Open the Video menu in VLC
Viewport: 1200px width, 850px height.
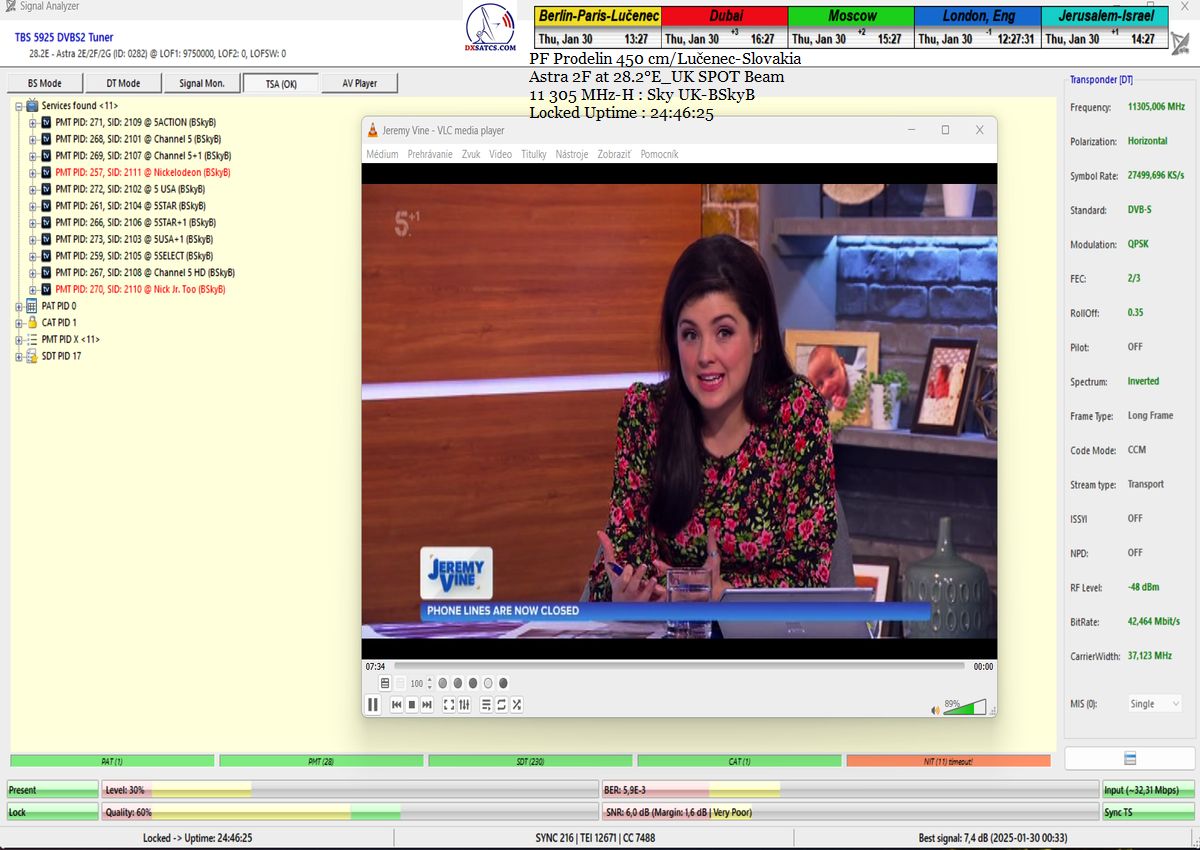click(500, 154)
